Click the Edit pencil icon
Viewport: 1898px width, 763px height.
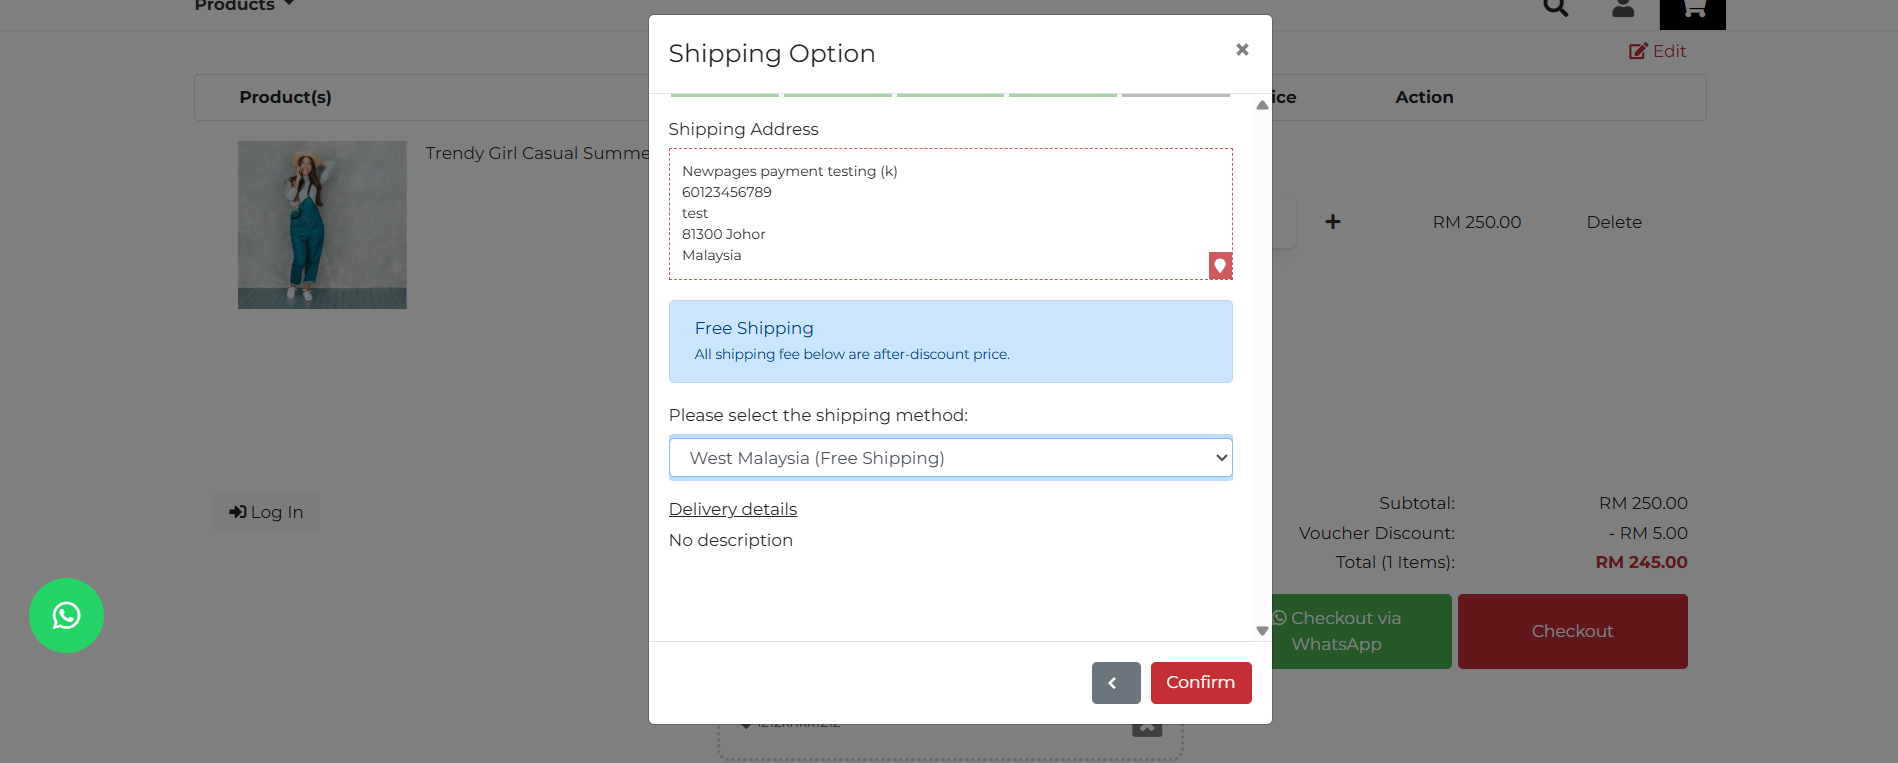[1638, 51]
